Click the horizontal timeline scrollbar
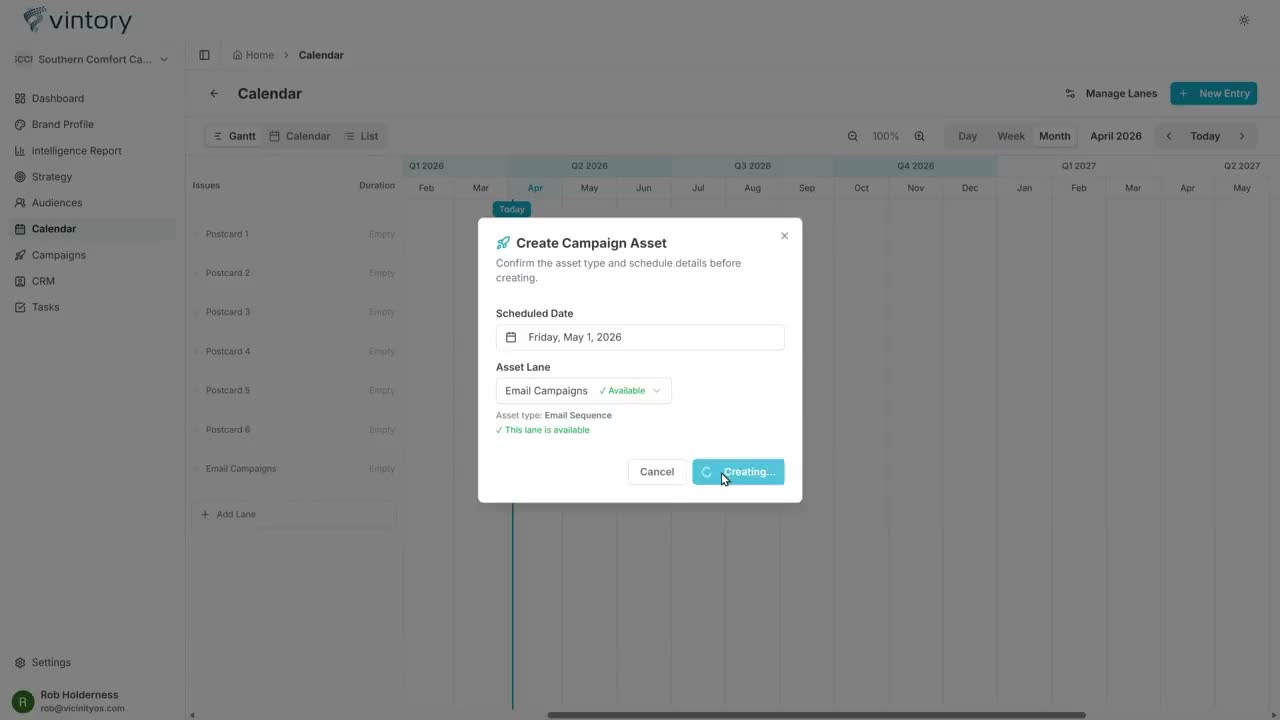1280x720 pixels. (816, 715)
